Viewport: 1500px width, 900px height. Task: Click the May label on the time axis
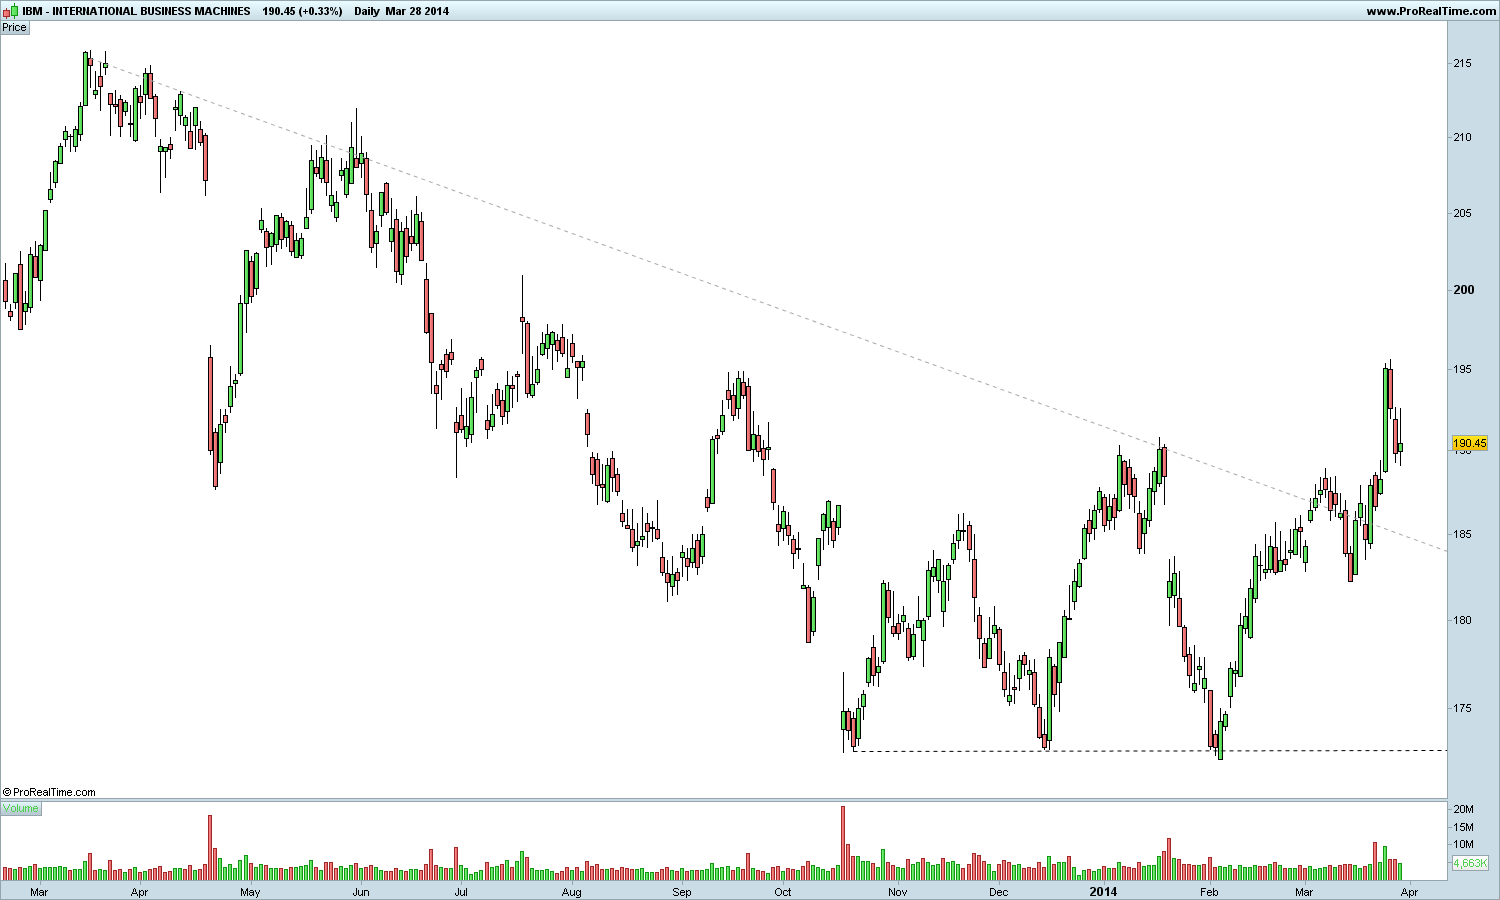(x=250, y=891)
